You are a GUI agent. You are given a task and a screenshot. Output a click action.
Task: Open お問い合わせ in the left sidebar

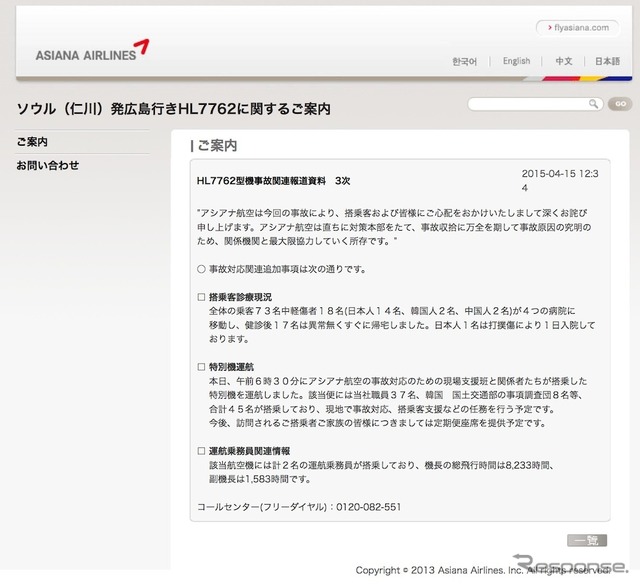48,165
